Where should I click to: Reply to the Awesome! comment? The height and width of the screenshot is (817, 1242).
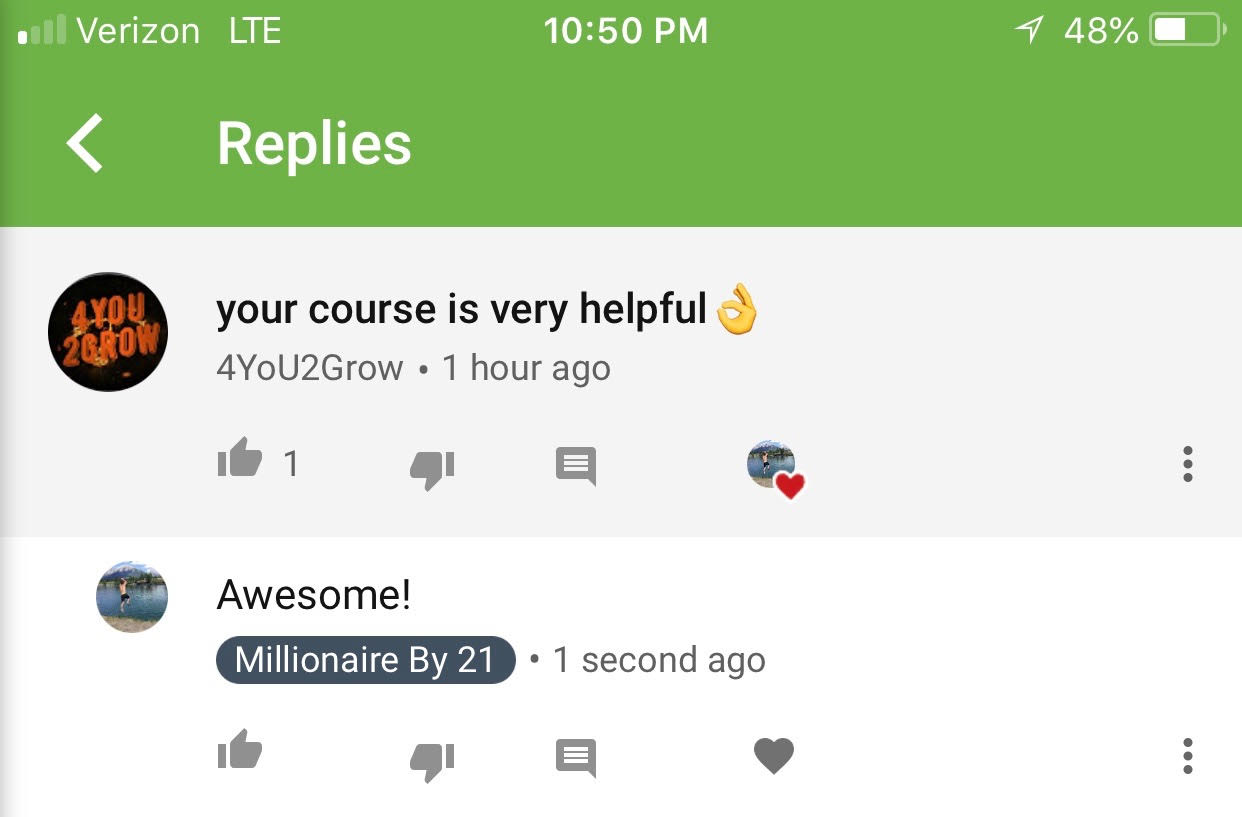pyautogui.click(x=576, y=757)
